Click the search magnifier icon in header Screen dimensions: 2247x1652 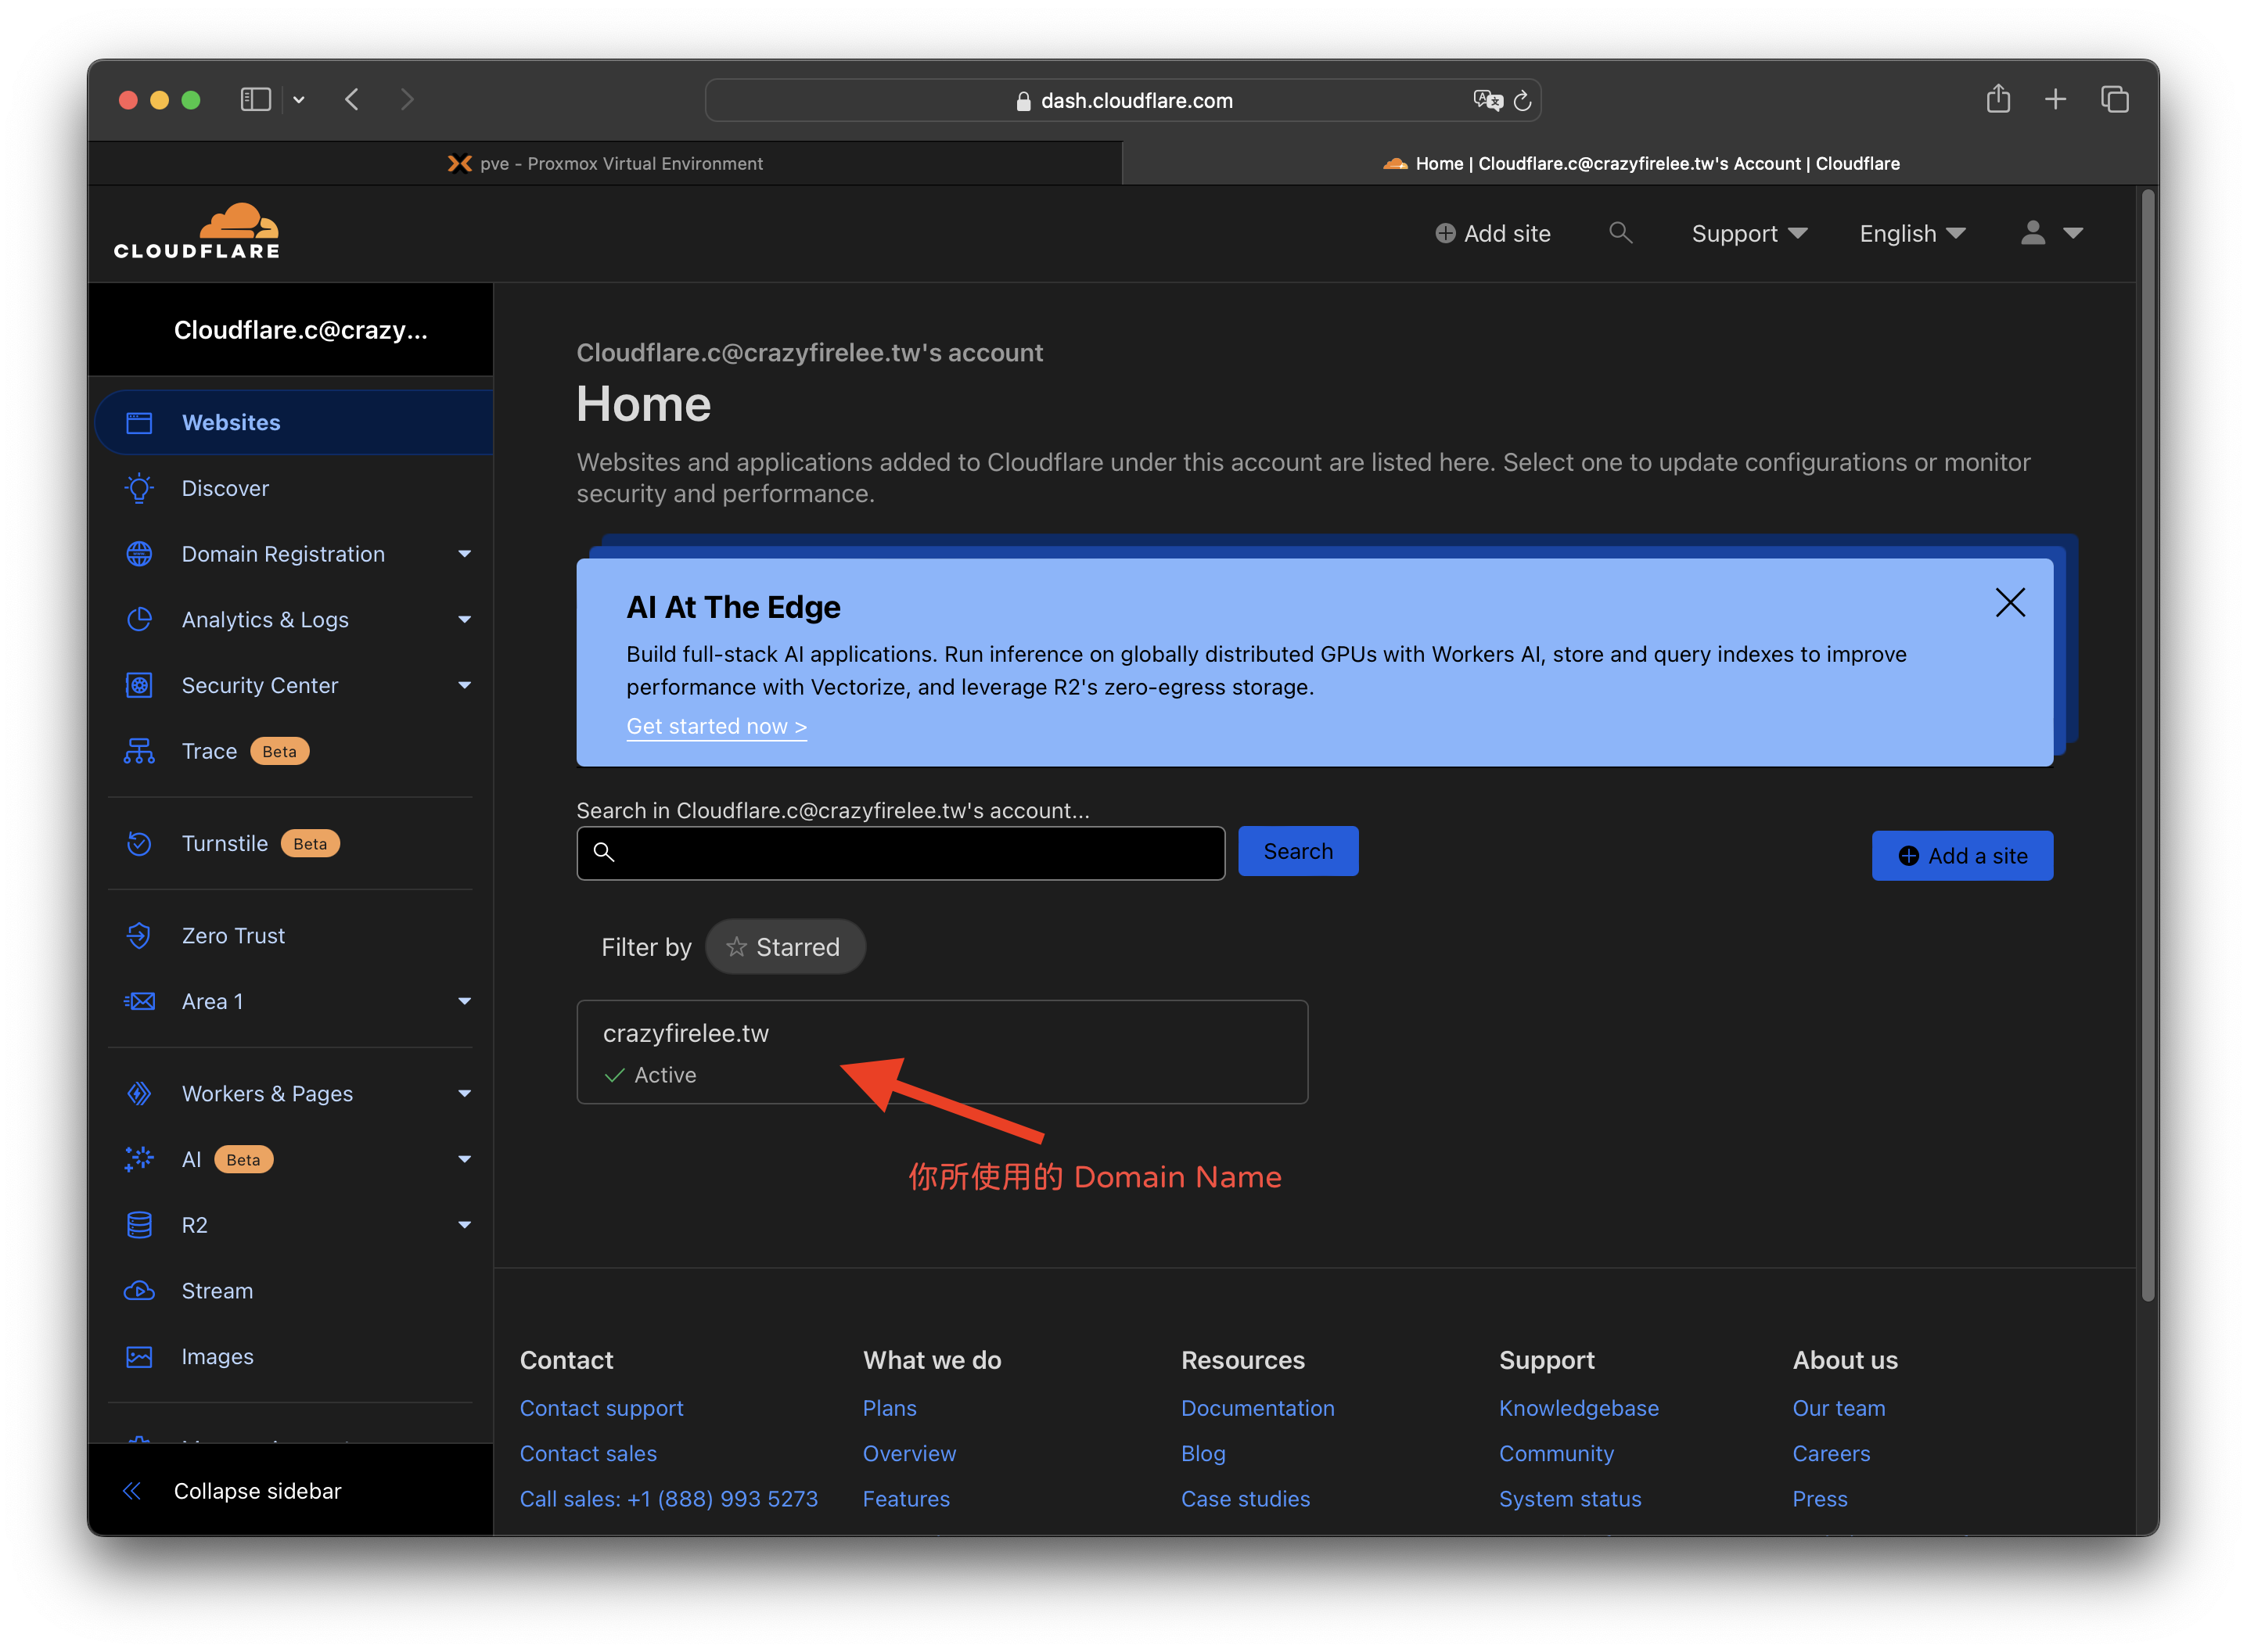click(1620, 233)
